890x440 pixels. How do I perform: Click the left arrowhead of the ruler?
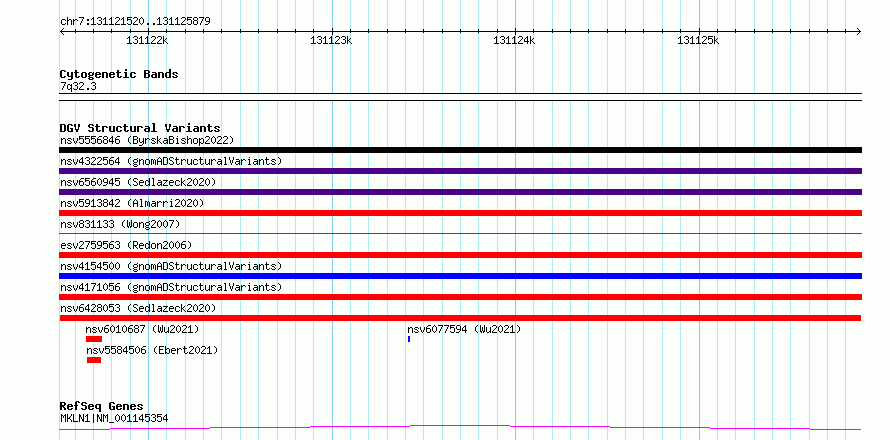click(62, 31)
